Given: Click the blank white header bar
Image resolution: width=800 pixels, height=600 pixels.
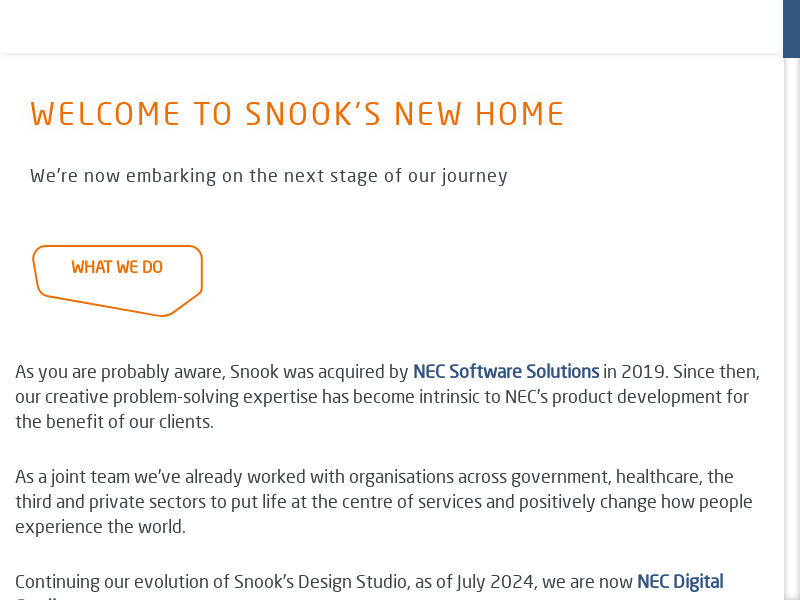Looking at the screenshot, I should click(390, 26).
